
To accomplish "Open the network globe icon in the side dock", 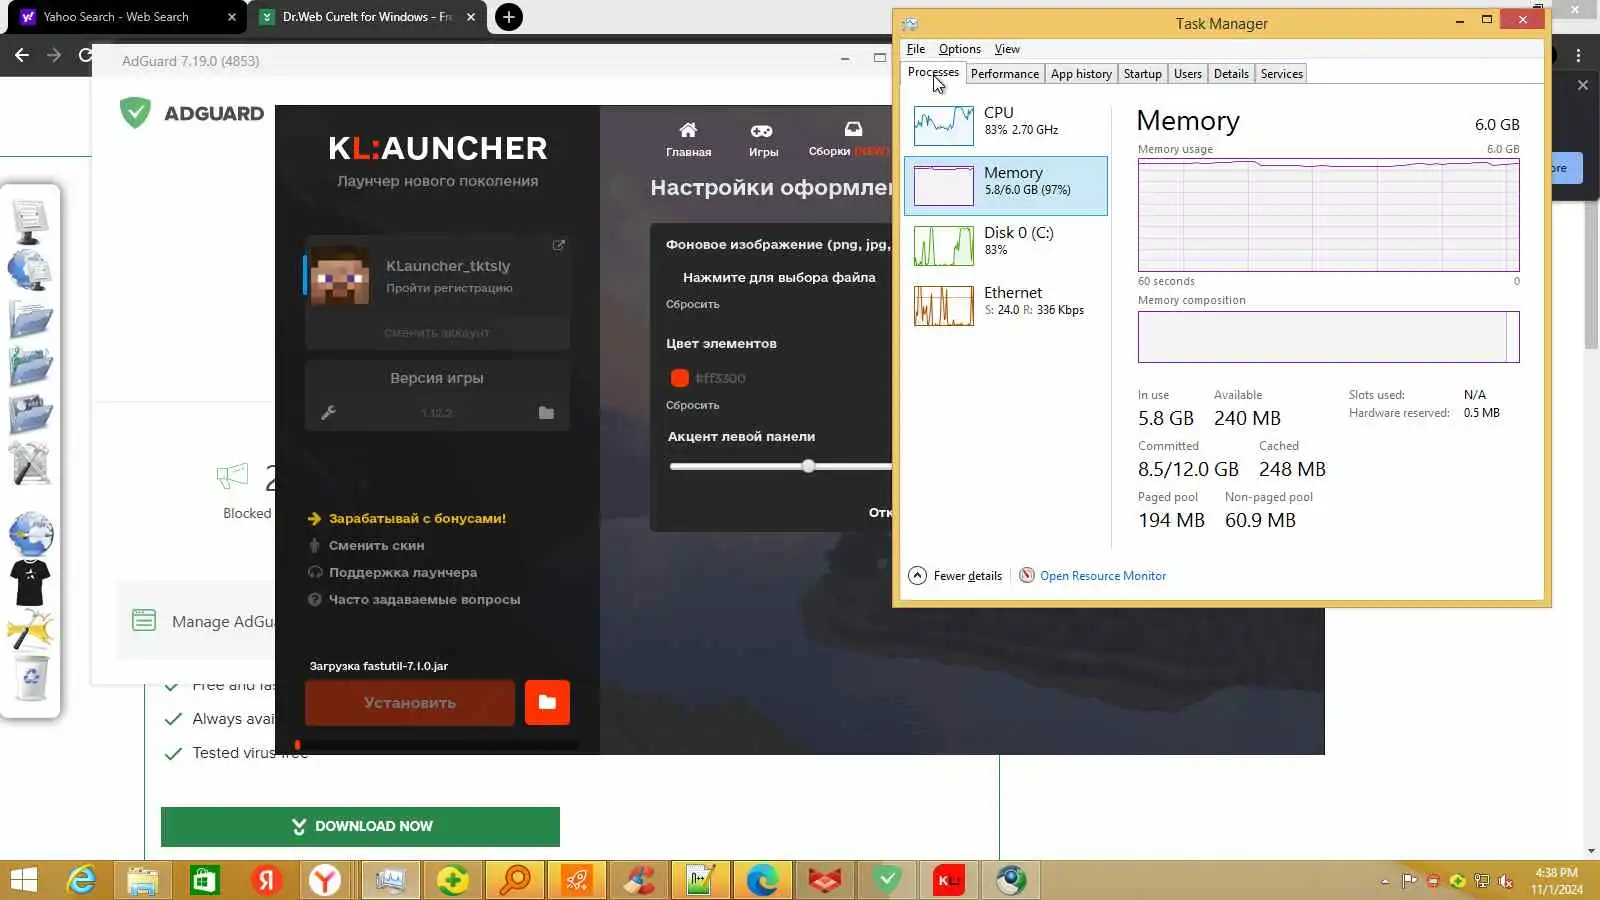I will tap(30, 270).
